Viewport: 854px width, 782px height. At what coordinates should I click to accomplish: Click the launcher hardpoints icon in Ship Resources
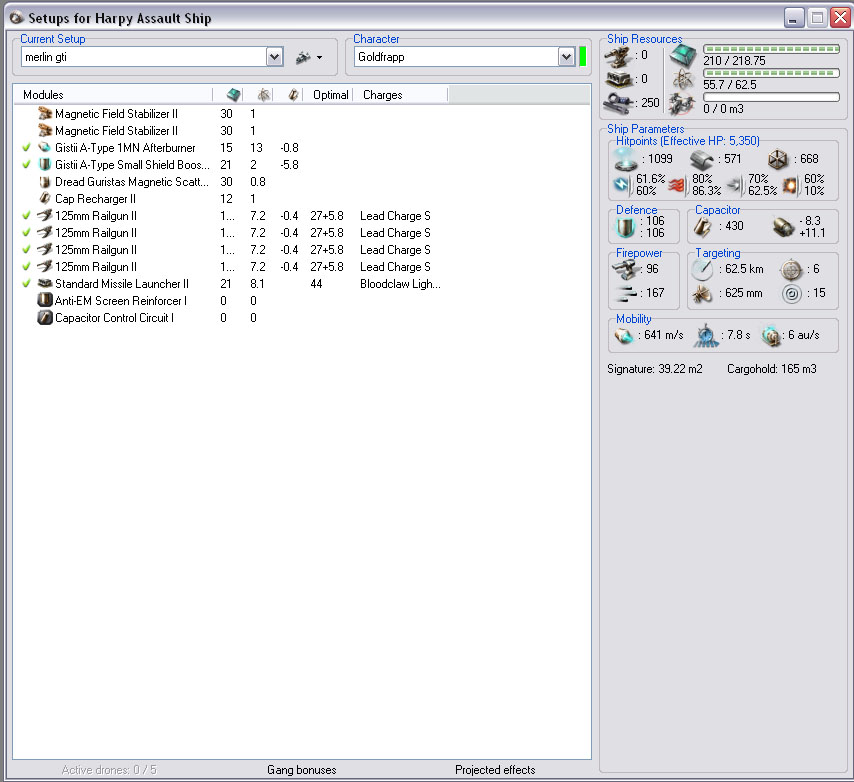tap(618, 80)
